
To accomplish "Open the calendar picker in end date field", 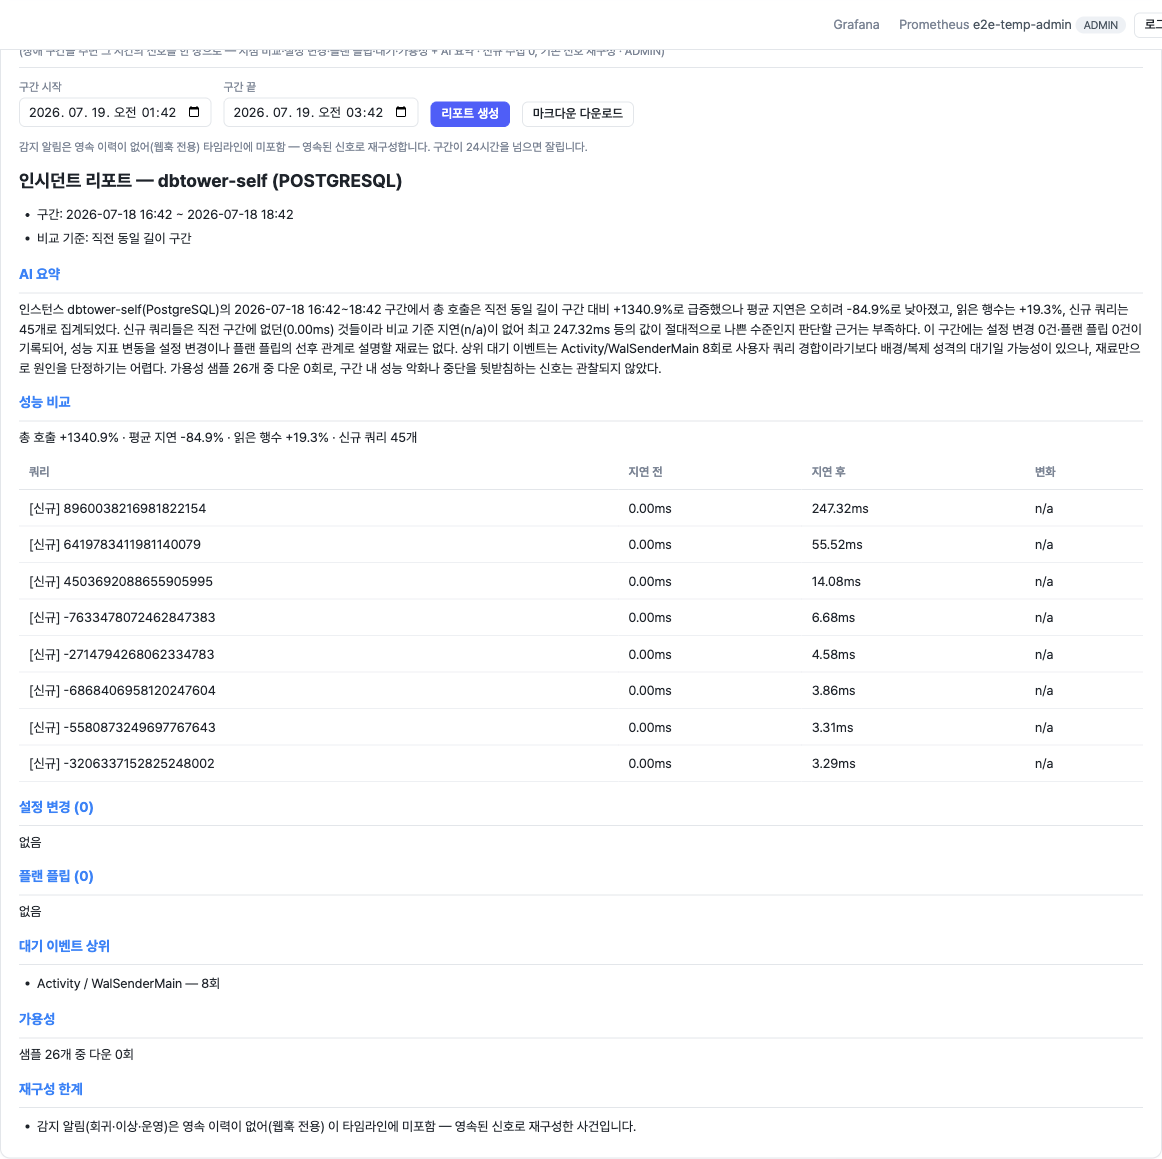I will click(x=401, y=112).
